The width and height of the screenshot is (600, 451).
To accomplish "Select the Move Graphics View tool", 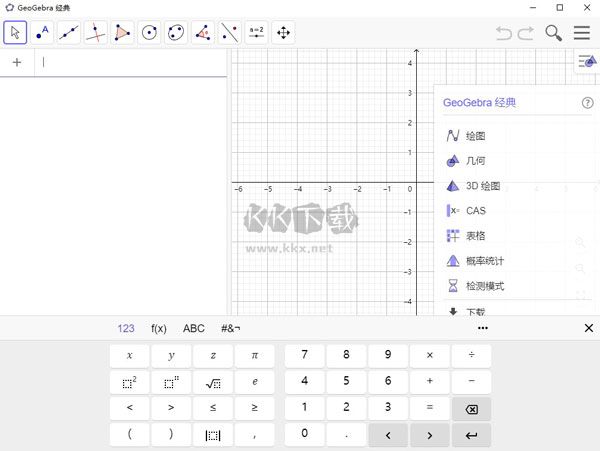I will (x=284, y=32).
